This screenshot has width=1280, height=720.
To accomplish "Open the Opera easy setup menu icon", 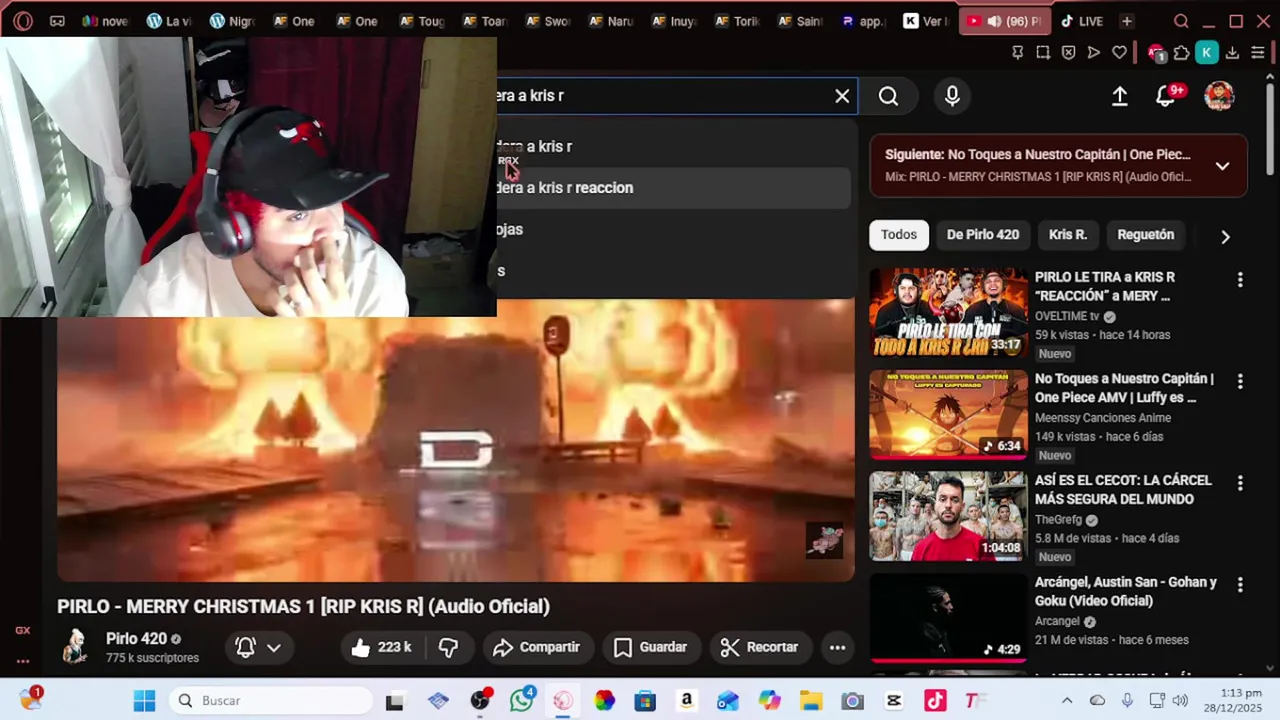I will tap(1258, 53).
